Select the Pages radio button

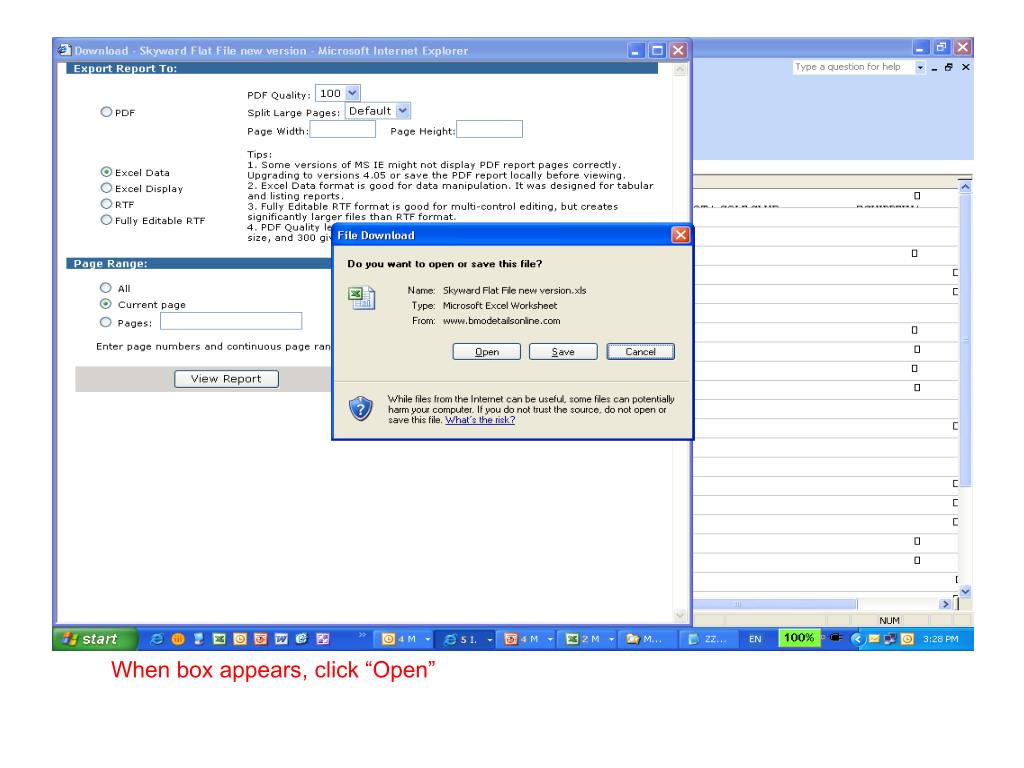click(106, 322)
